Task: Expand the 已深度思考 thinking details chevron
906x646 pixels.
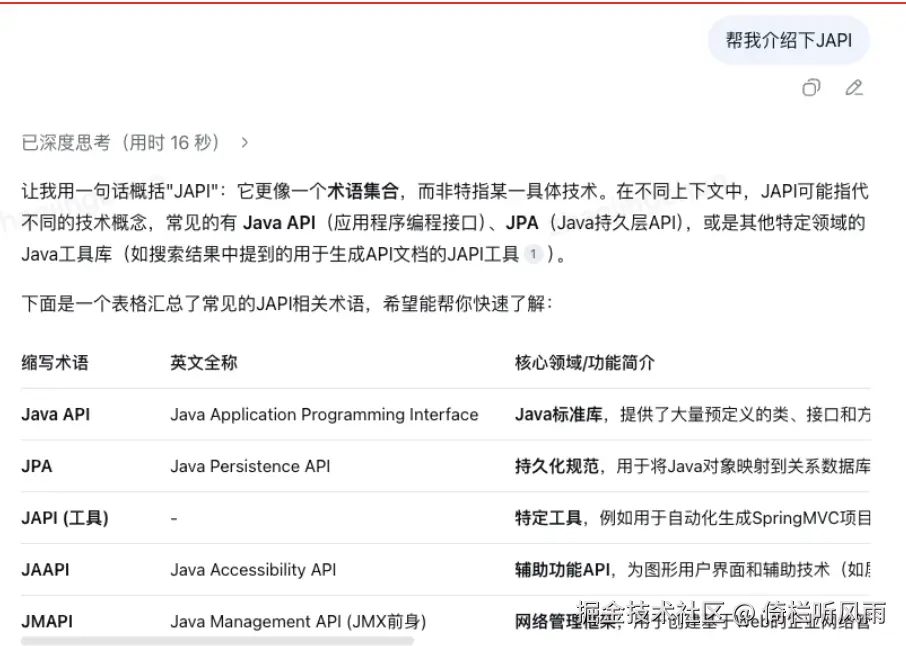Action: pyautogui.click(x=245, y=143)
